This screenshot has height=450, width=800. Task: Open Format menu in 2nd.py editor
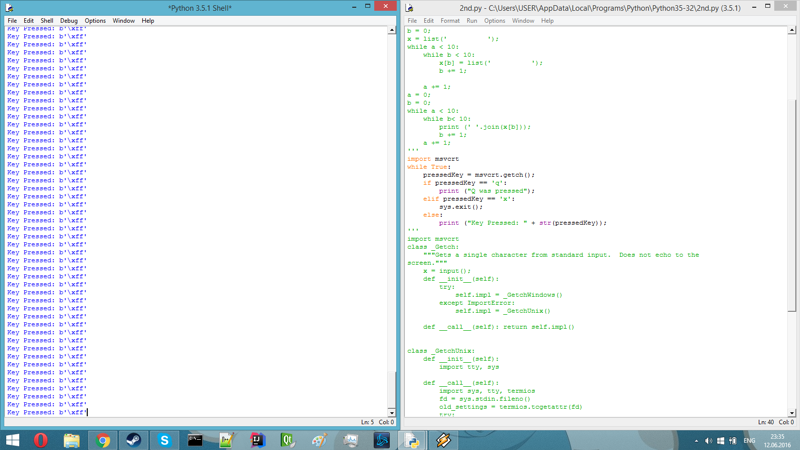(450, 21)
